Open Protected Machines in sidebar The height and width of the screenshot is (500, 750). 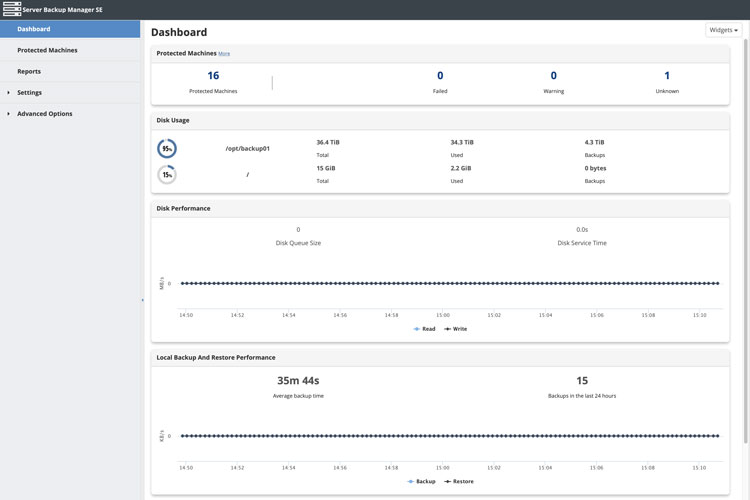70,50
